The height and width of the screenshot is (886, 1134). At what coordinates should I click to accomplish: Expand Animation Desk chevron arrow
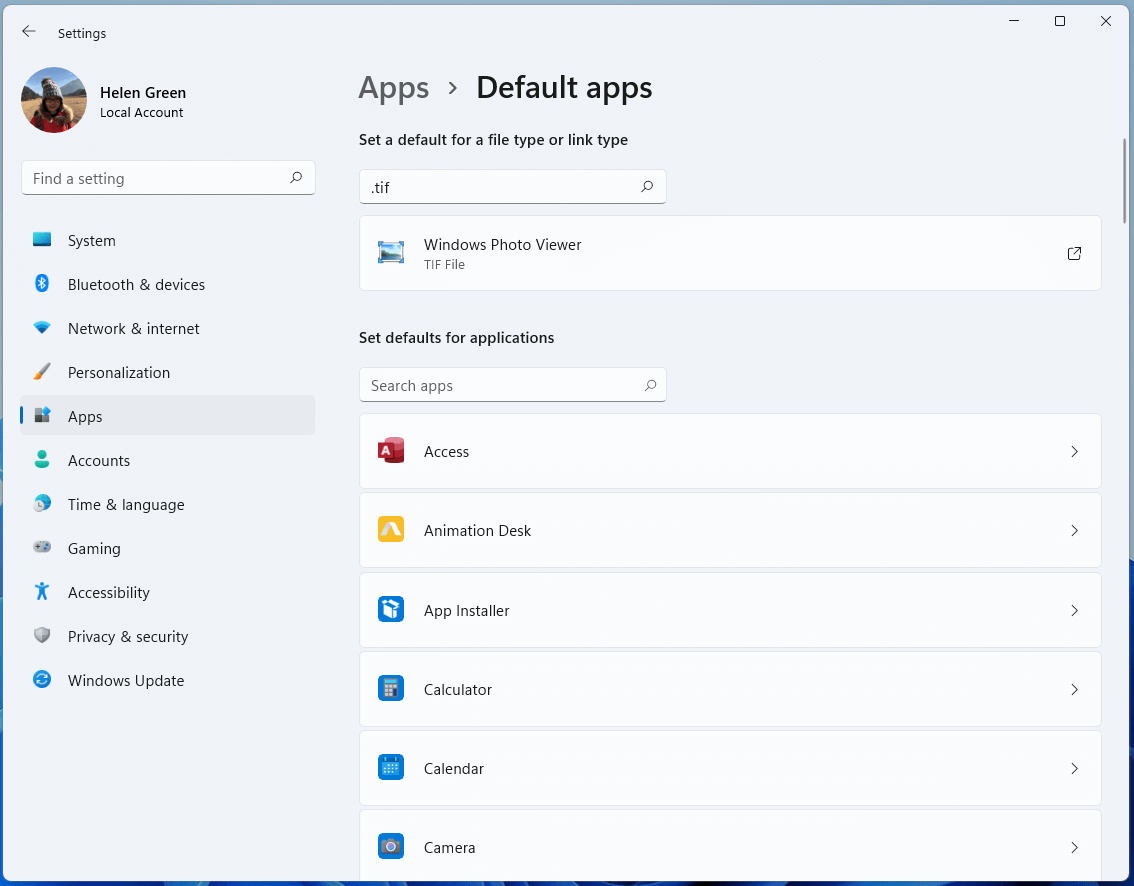coord(1074,530)
